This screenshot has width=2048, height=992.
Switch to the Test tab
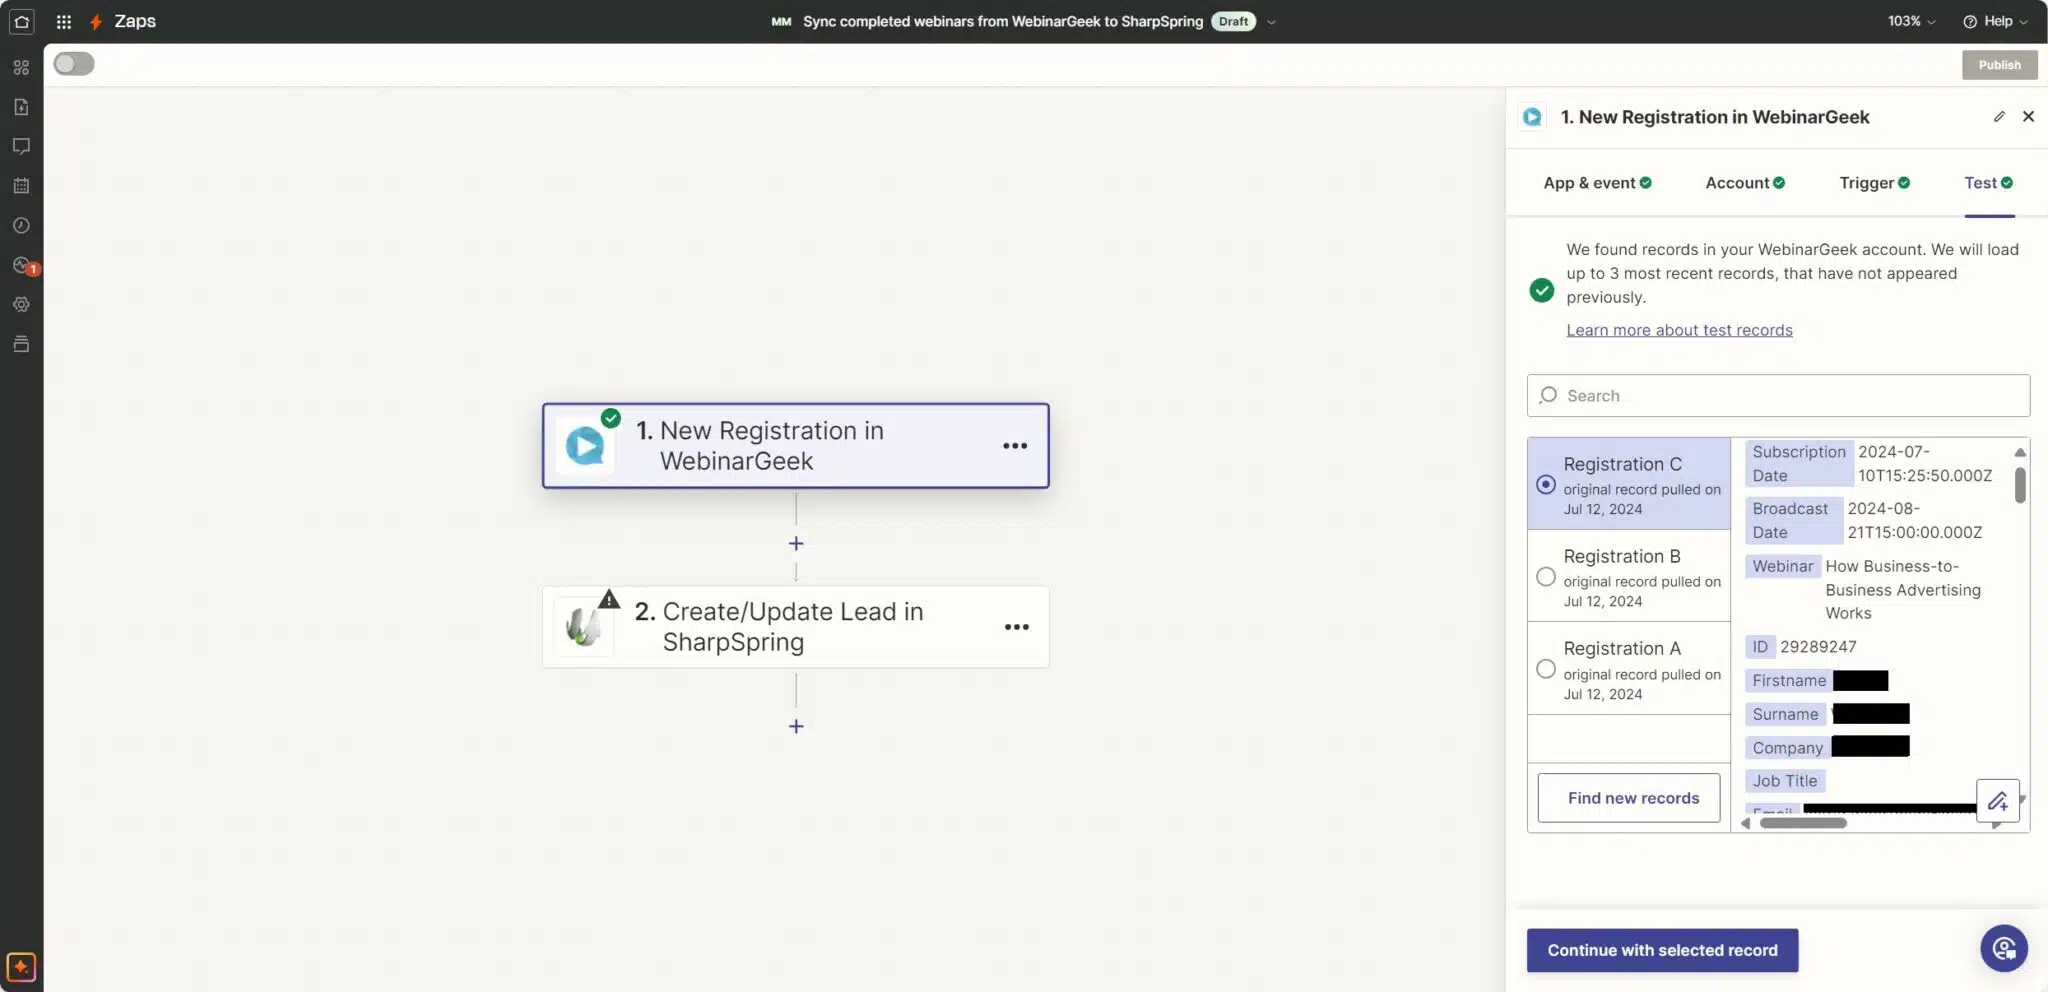tap(1988, 183)
